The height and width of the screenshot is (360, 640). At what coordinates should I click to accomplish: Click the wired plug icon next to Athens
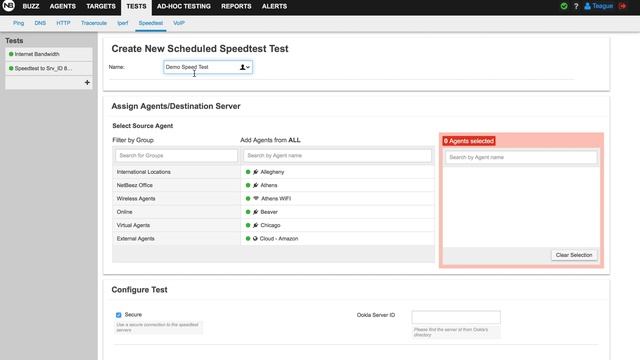256,185
